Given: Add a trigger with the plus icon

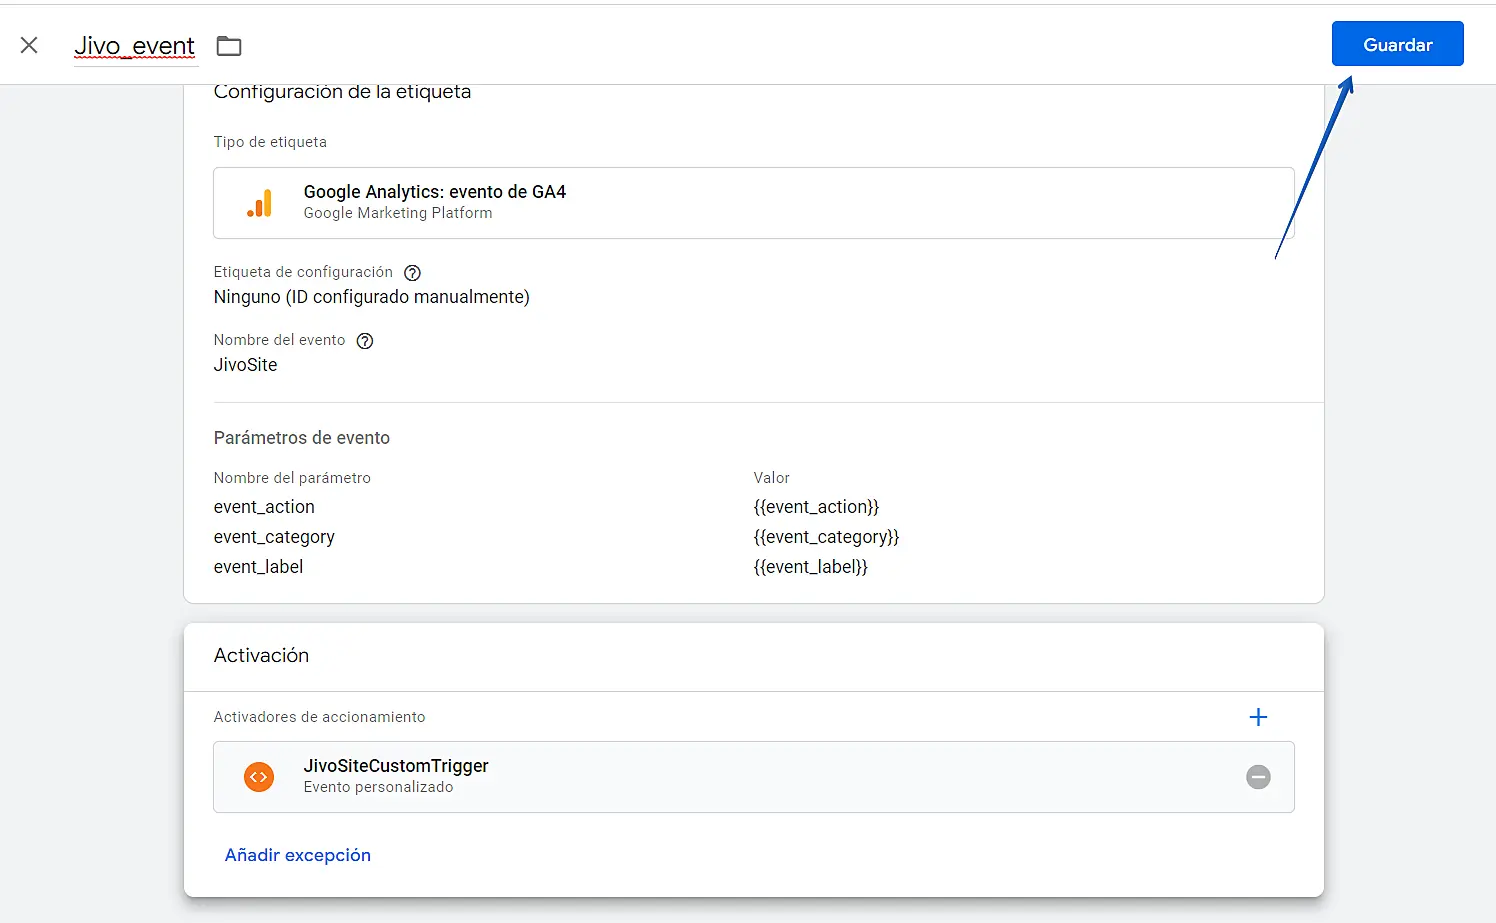Looking at the screenshot, I should tap(1258, 717).
